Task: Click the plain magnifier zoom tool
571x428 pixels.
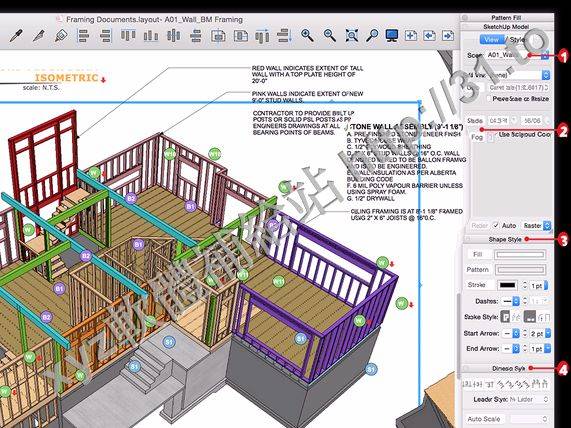Action: click(x=372, y=36)
